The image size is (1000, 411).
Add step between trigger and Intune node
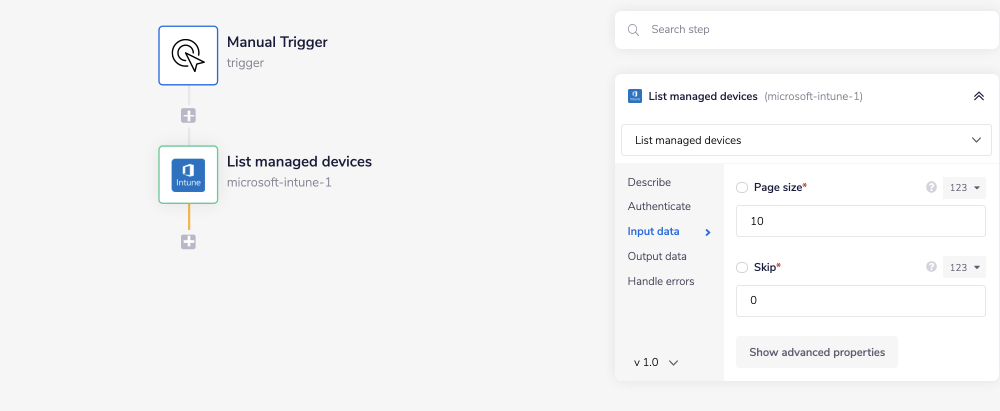click(188, 115)
